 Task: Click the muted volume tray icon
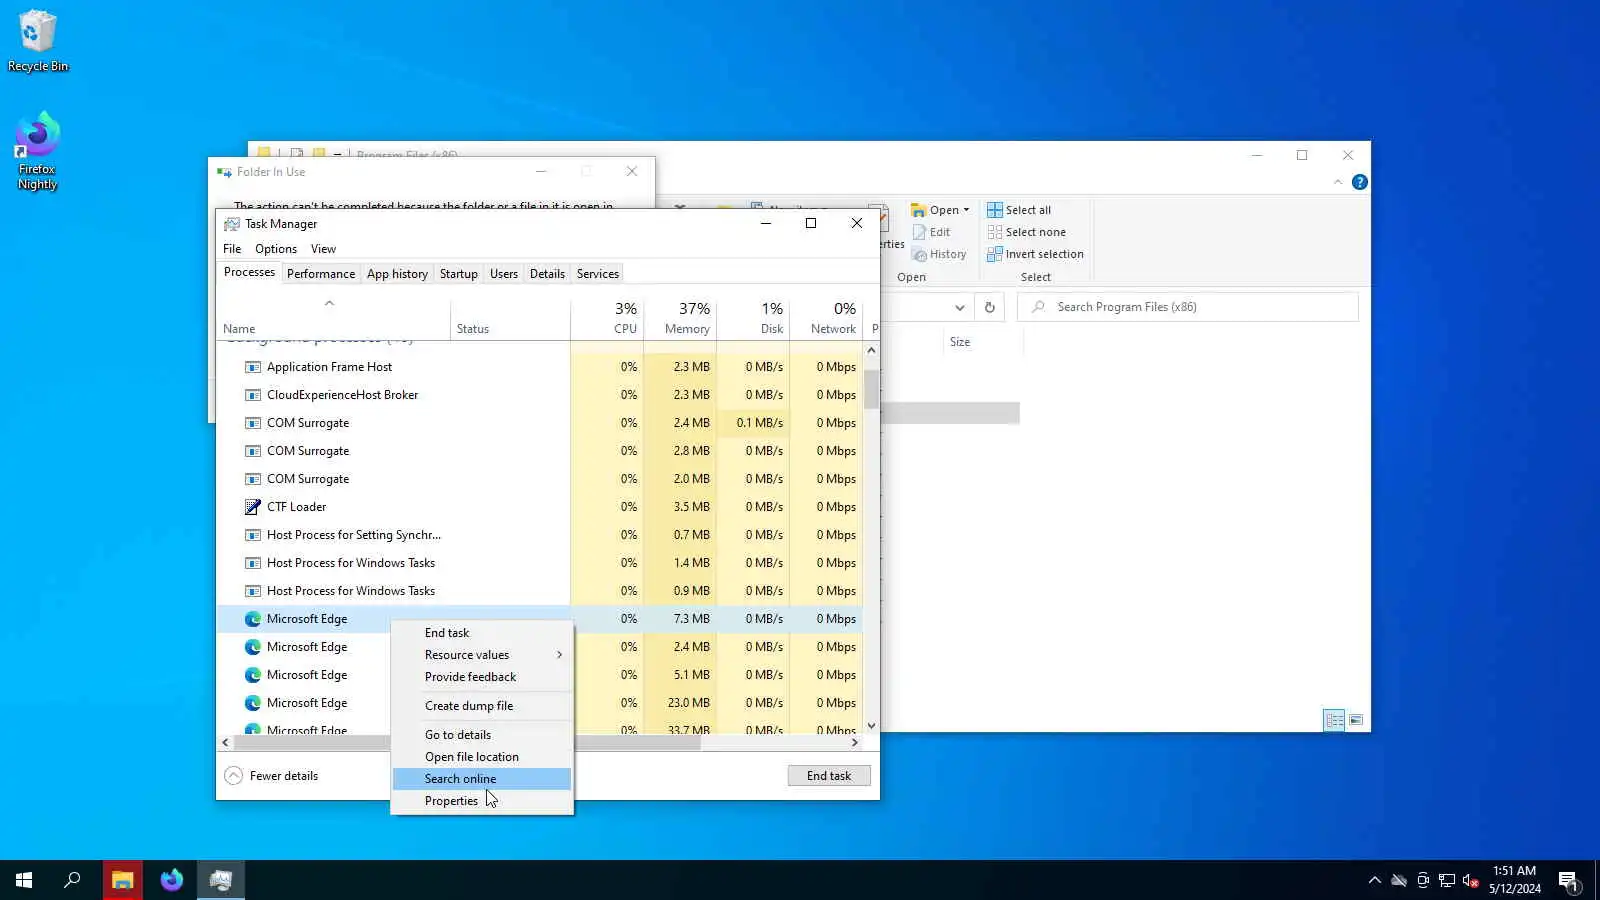[1471, 880]
